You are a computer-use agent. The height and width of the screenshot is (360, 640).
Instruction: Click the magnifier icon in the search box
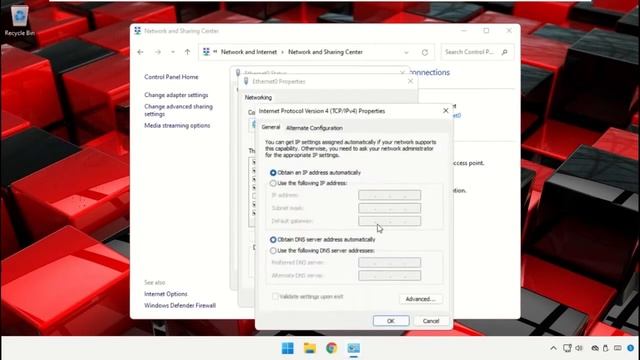pyautogui.click(x=504, y=52)
